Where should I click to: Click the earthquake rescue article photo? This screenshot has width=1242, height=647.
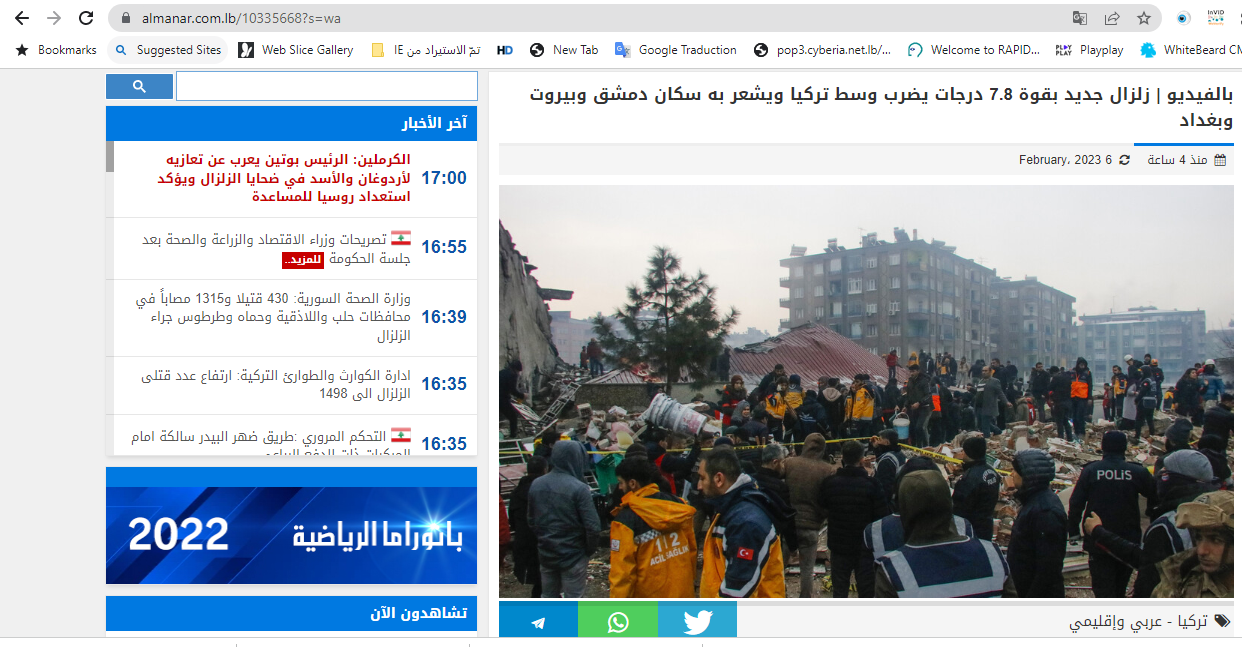coord(866,391)
